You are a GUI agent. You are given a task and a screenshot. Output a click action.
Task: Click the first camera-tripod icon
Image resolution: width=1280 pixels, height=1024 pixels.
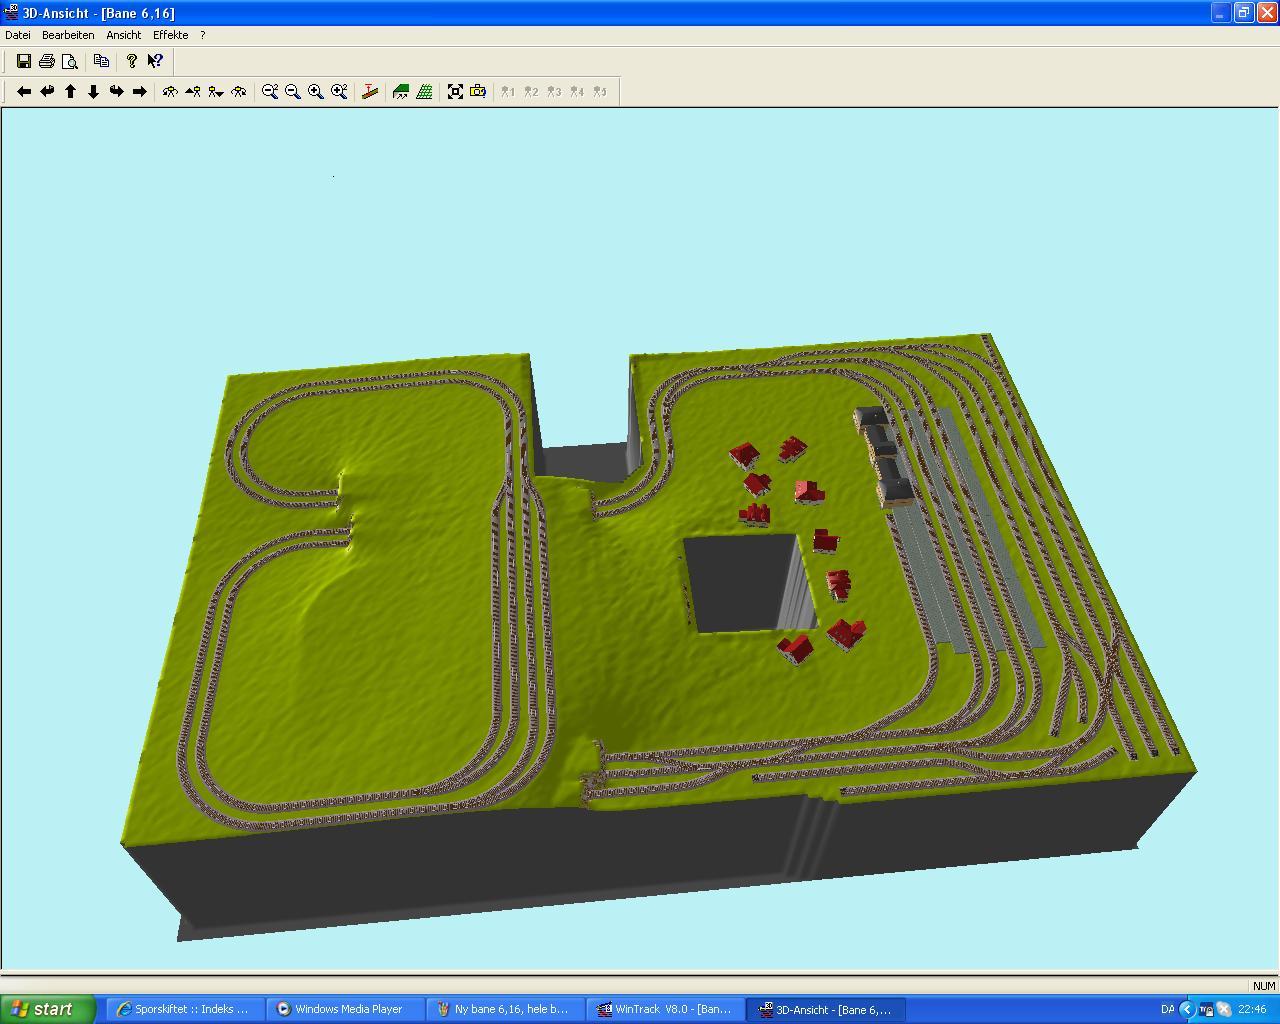[x=170, y=91]
